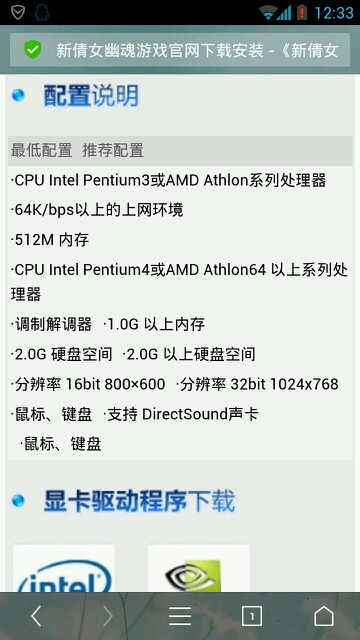Select the 配置说明 section heading
The image size is (360, 640).
pyautogui.click(x=91, y=96)
